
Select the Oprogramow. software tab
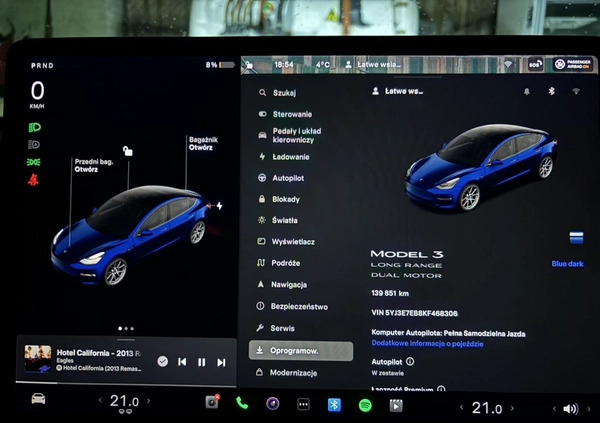(x=301, y=351)
